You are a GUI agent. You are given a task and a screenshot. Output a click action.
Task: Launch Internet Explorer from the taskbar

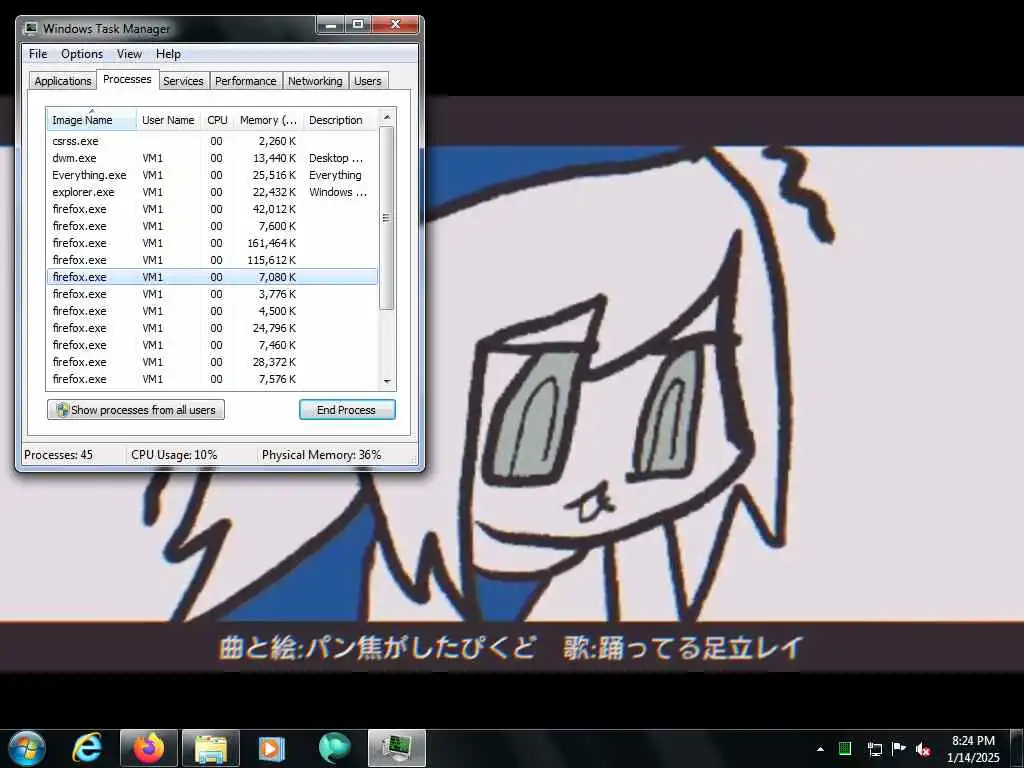click(88, 748)
